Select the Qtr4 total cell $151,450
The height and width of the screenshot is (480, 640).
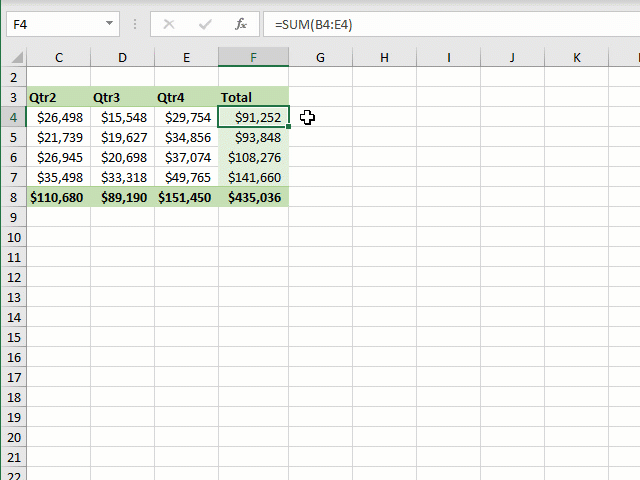click(186, 197)
